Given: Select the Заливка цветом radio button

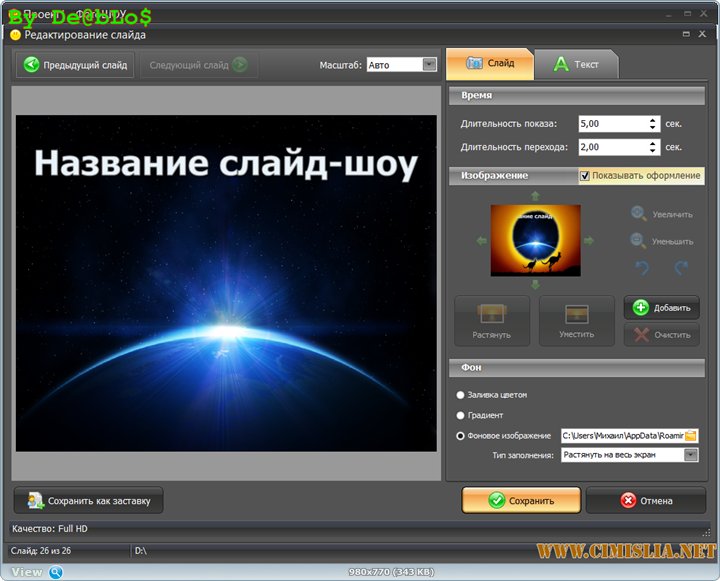Looking at the screenshot, I should coord(461,395).
